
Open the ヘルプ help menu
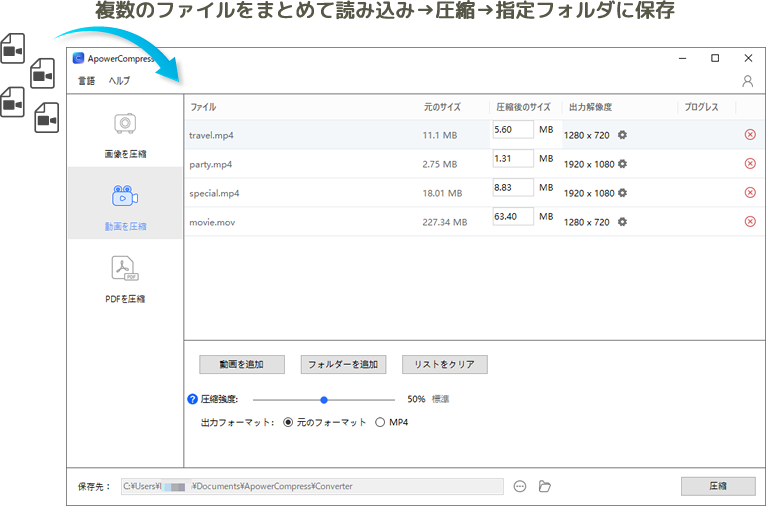[x=119, y=81]
